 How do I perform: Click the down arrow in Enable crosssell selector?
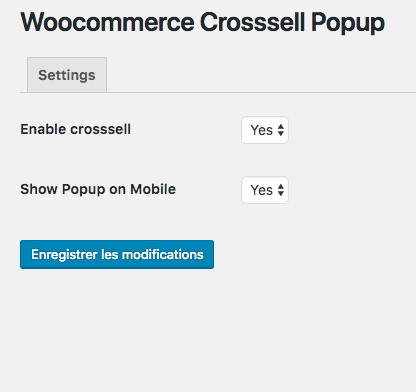point(281,134)
